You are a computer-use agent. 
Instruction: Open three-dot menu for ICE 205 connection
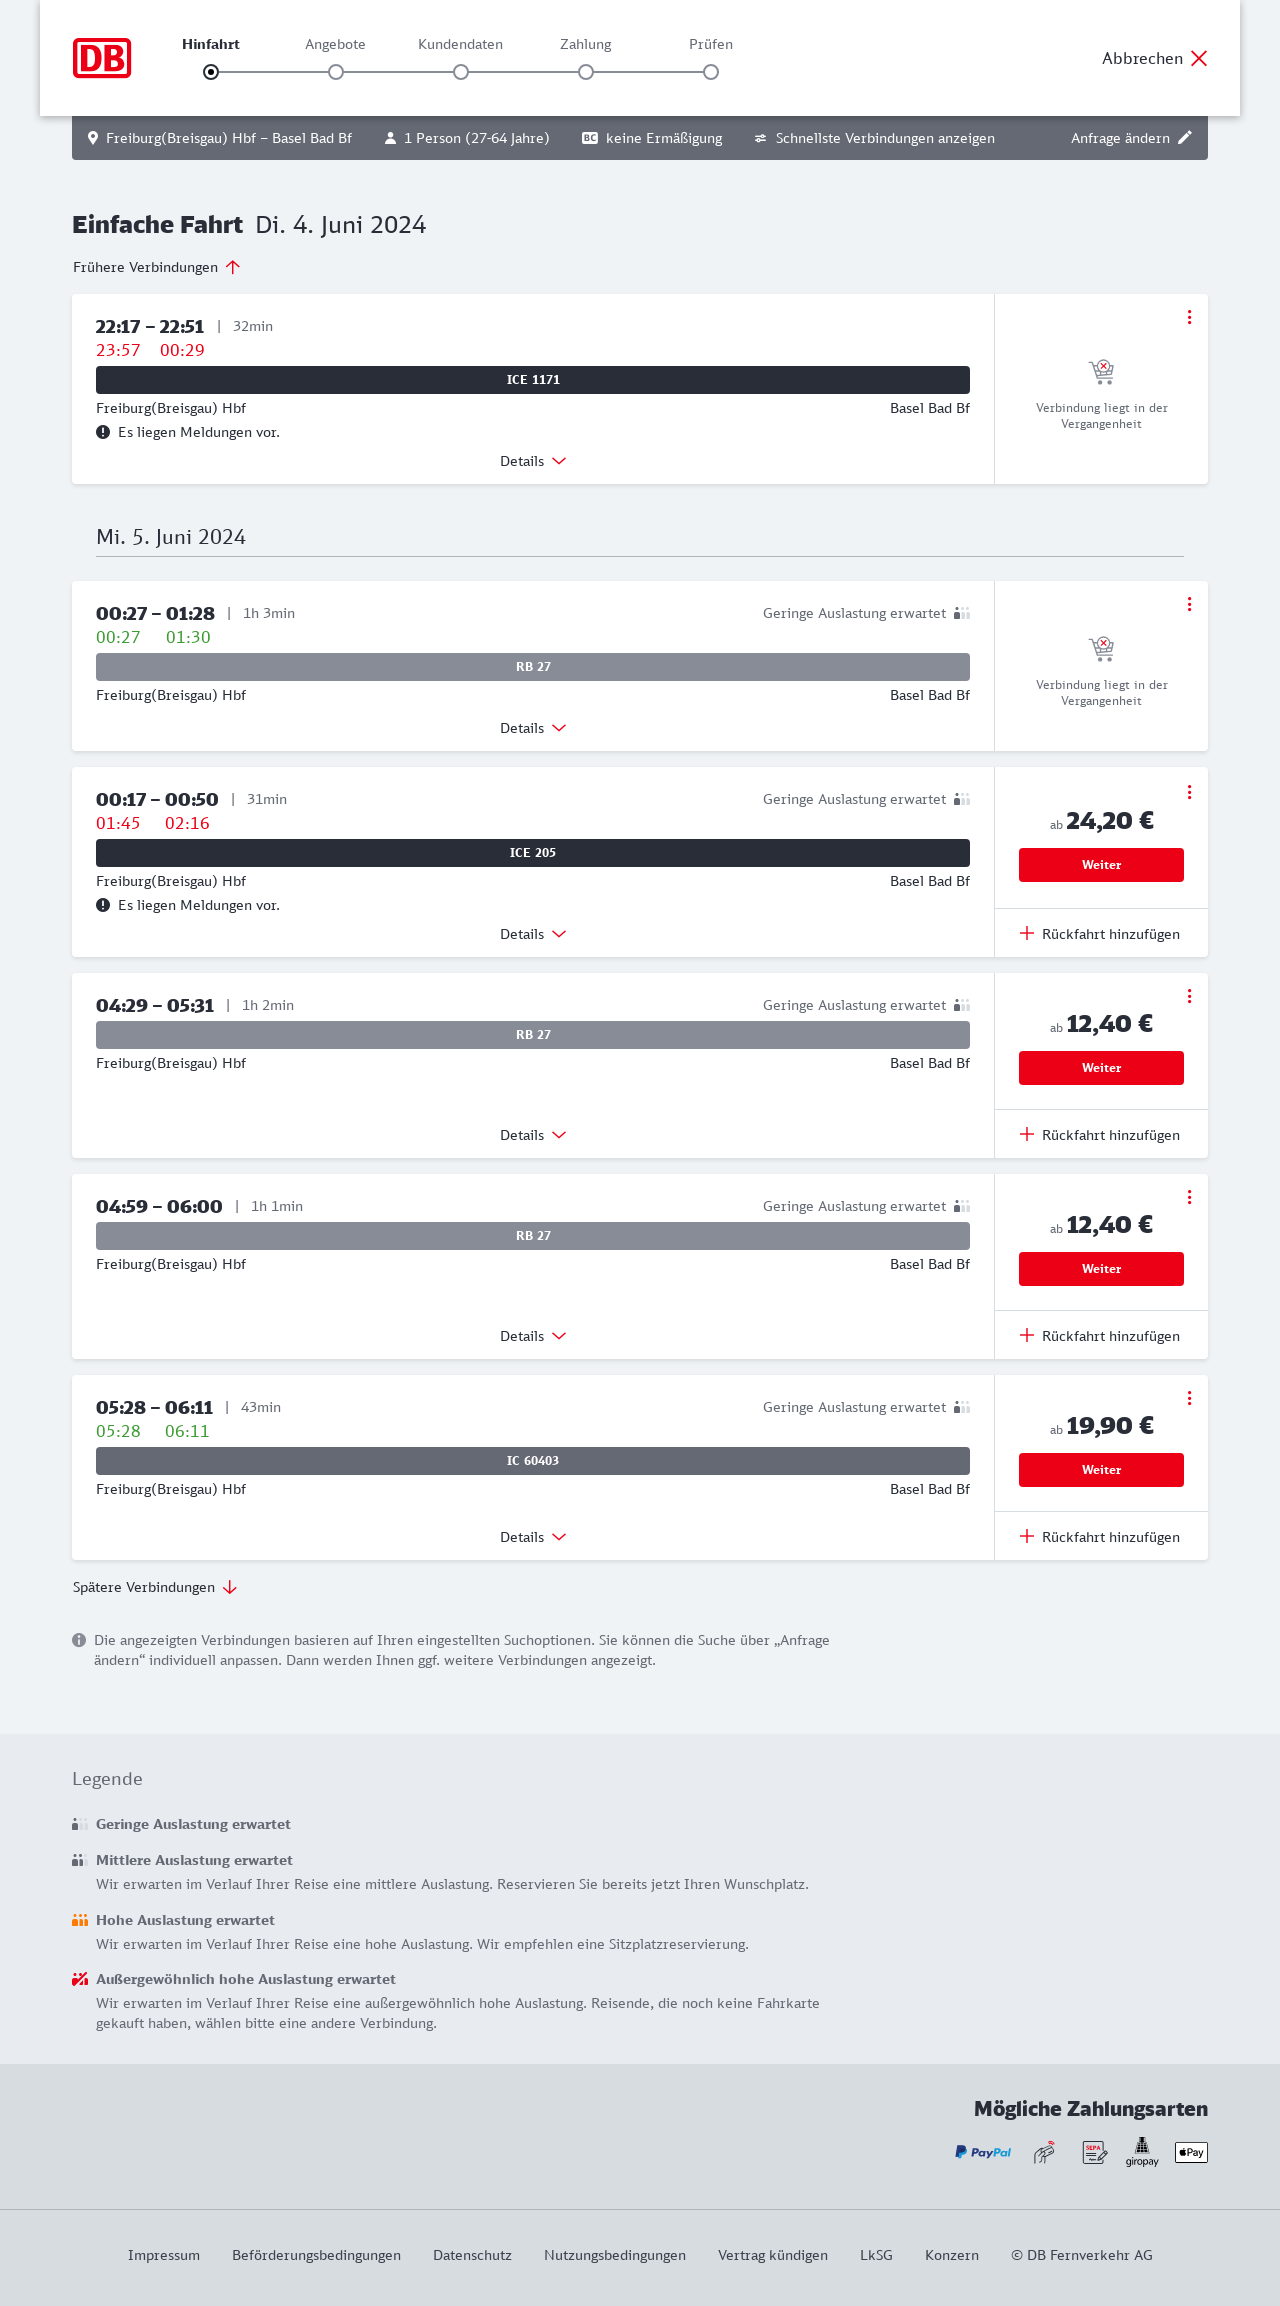(1189, 792)
